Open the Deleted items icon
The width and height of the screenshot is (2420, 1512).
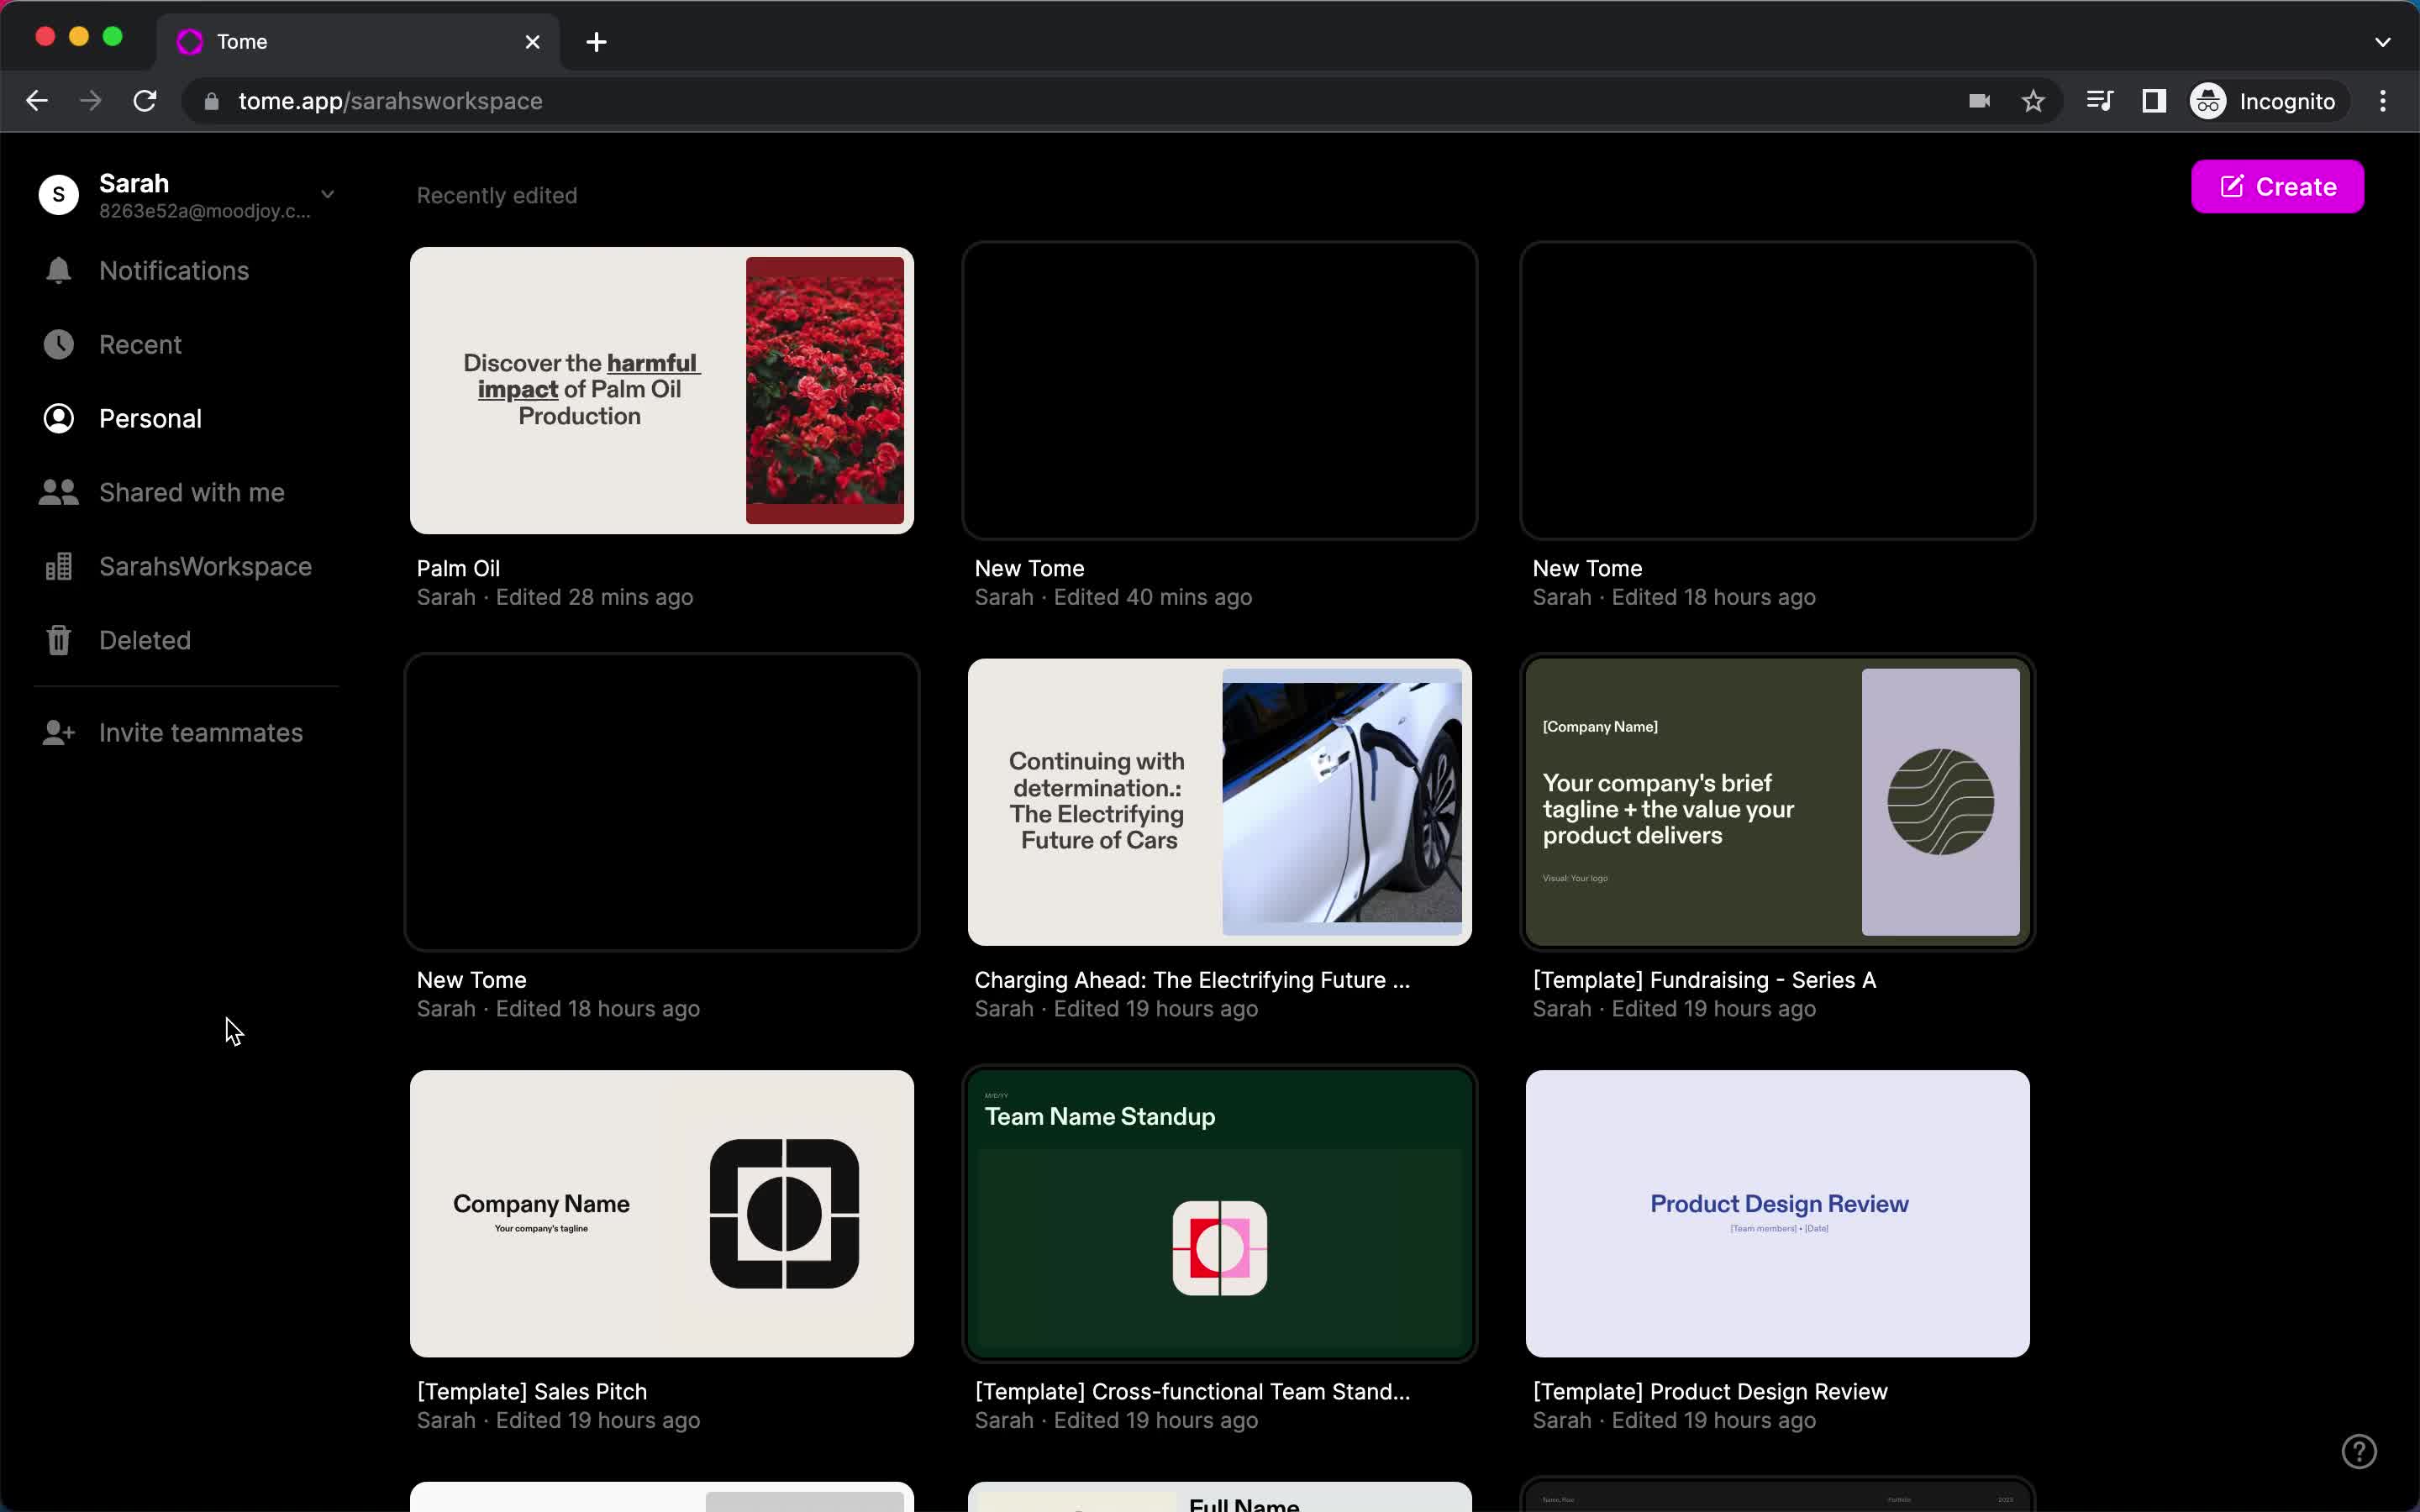point(57,639)
